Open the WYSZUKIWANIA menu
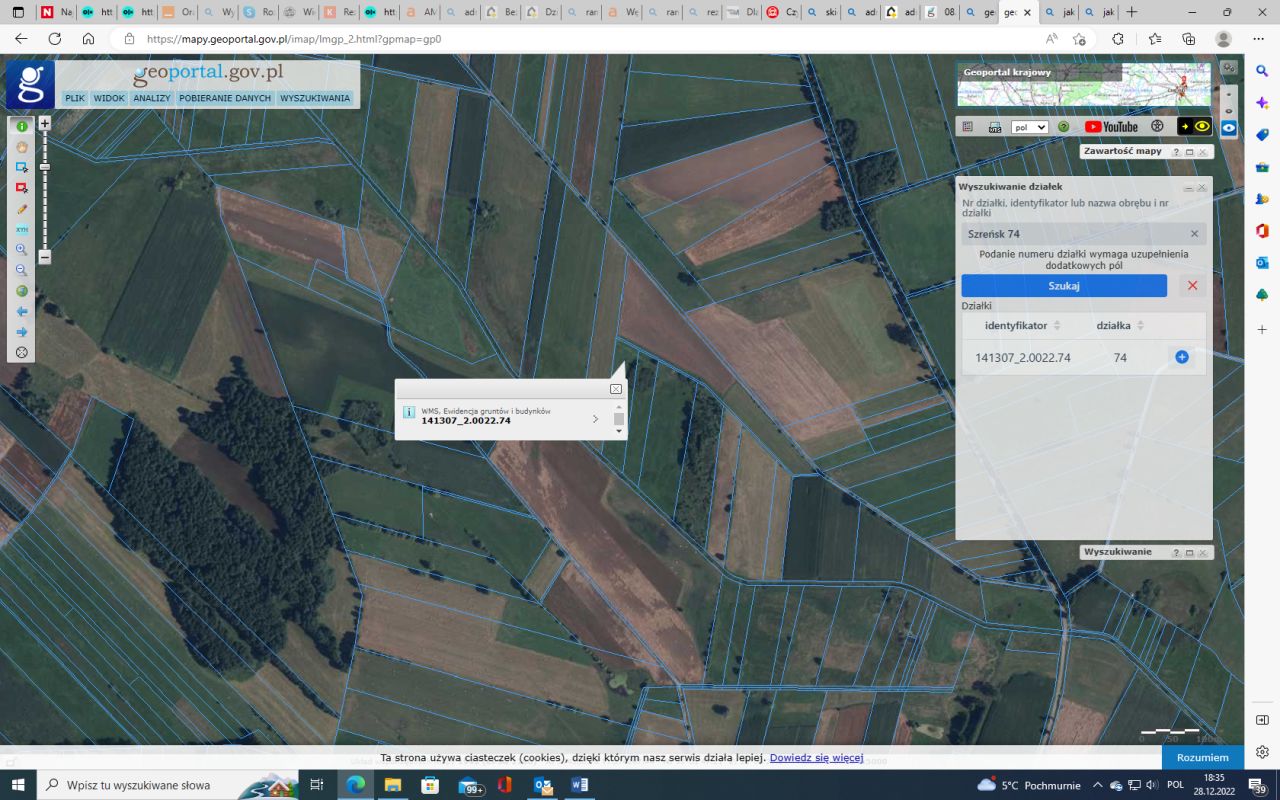The height and width of the screenshot is (800, 1280). pos(315,98)
